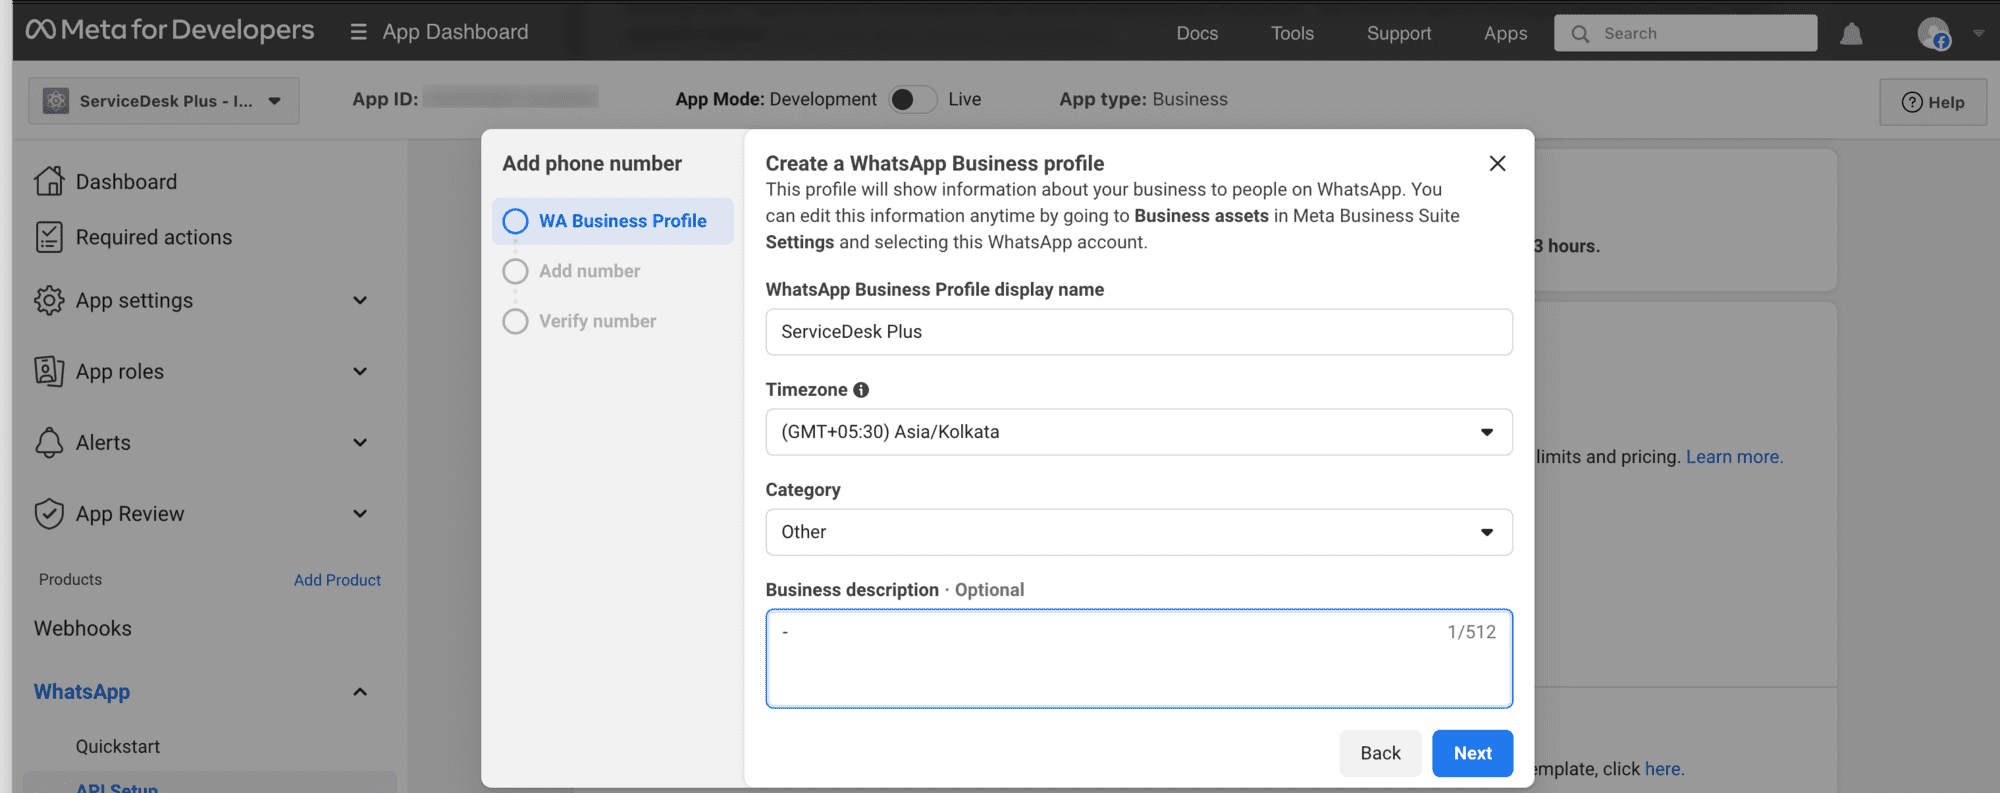Select the Add number step
The image size is (2000, 793).
[x=589, y=271]
